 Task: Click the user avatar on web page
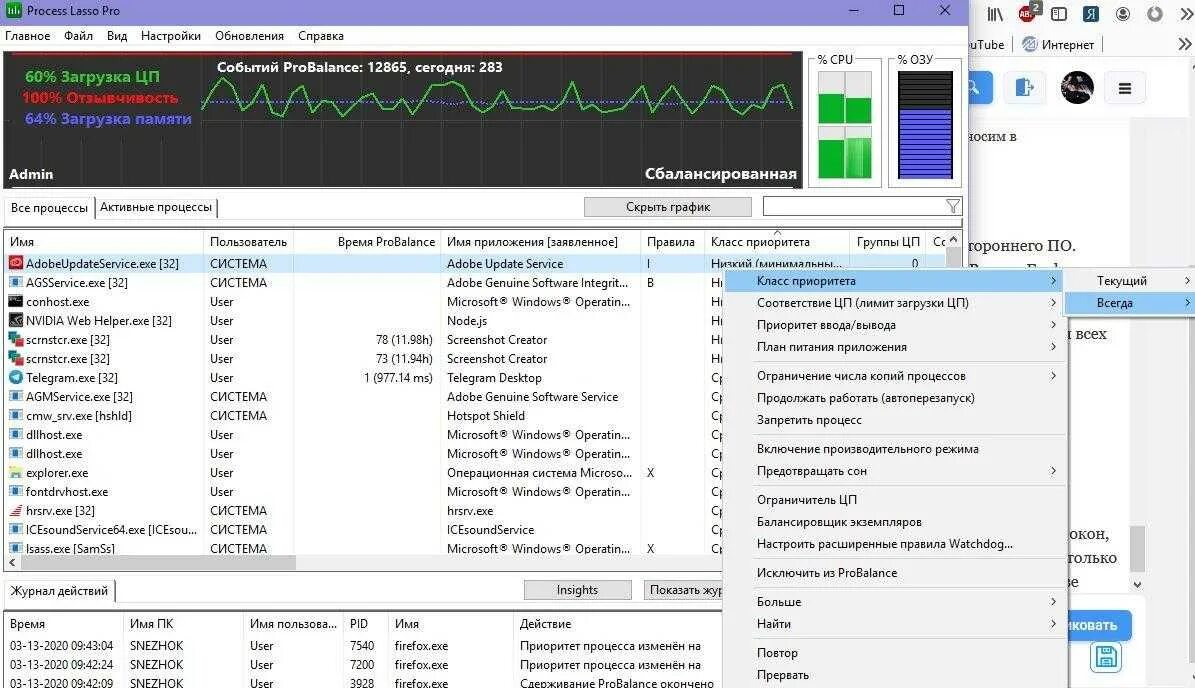1077,88
